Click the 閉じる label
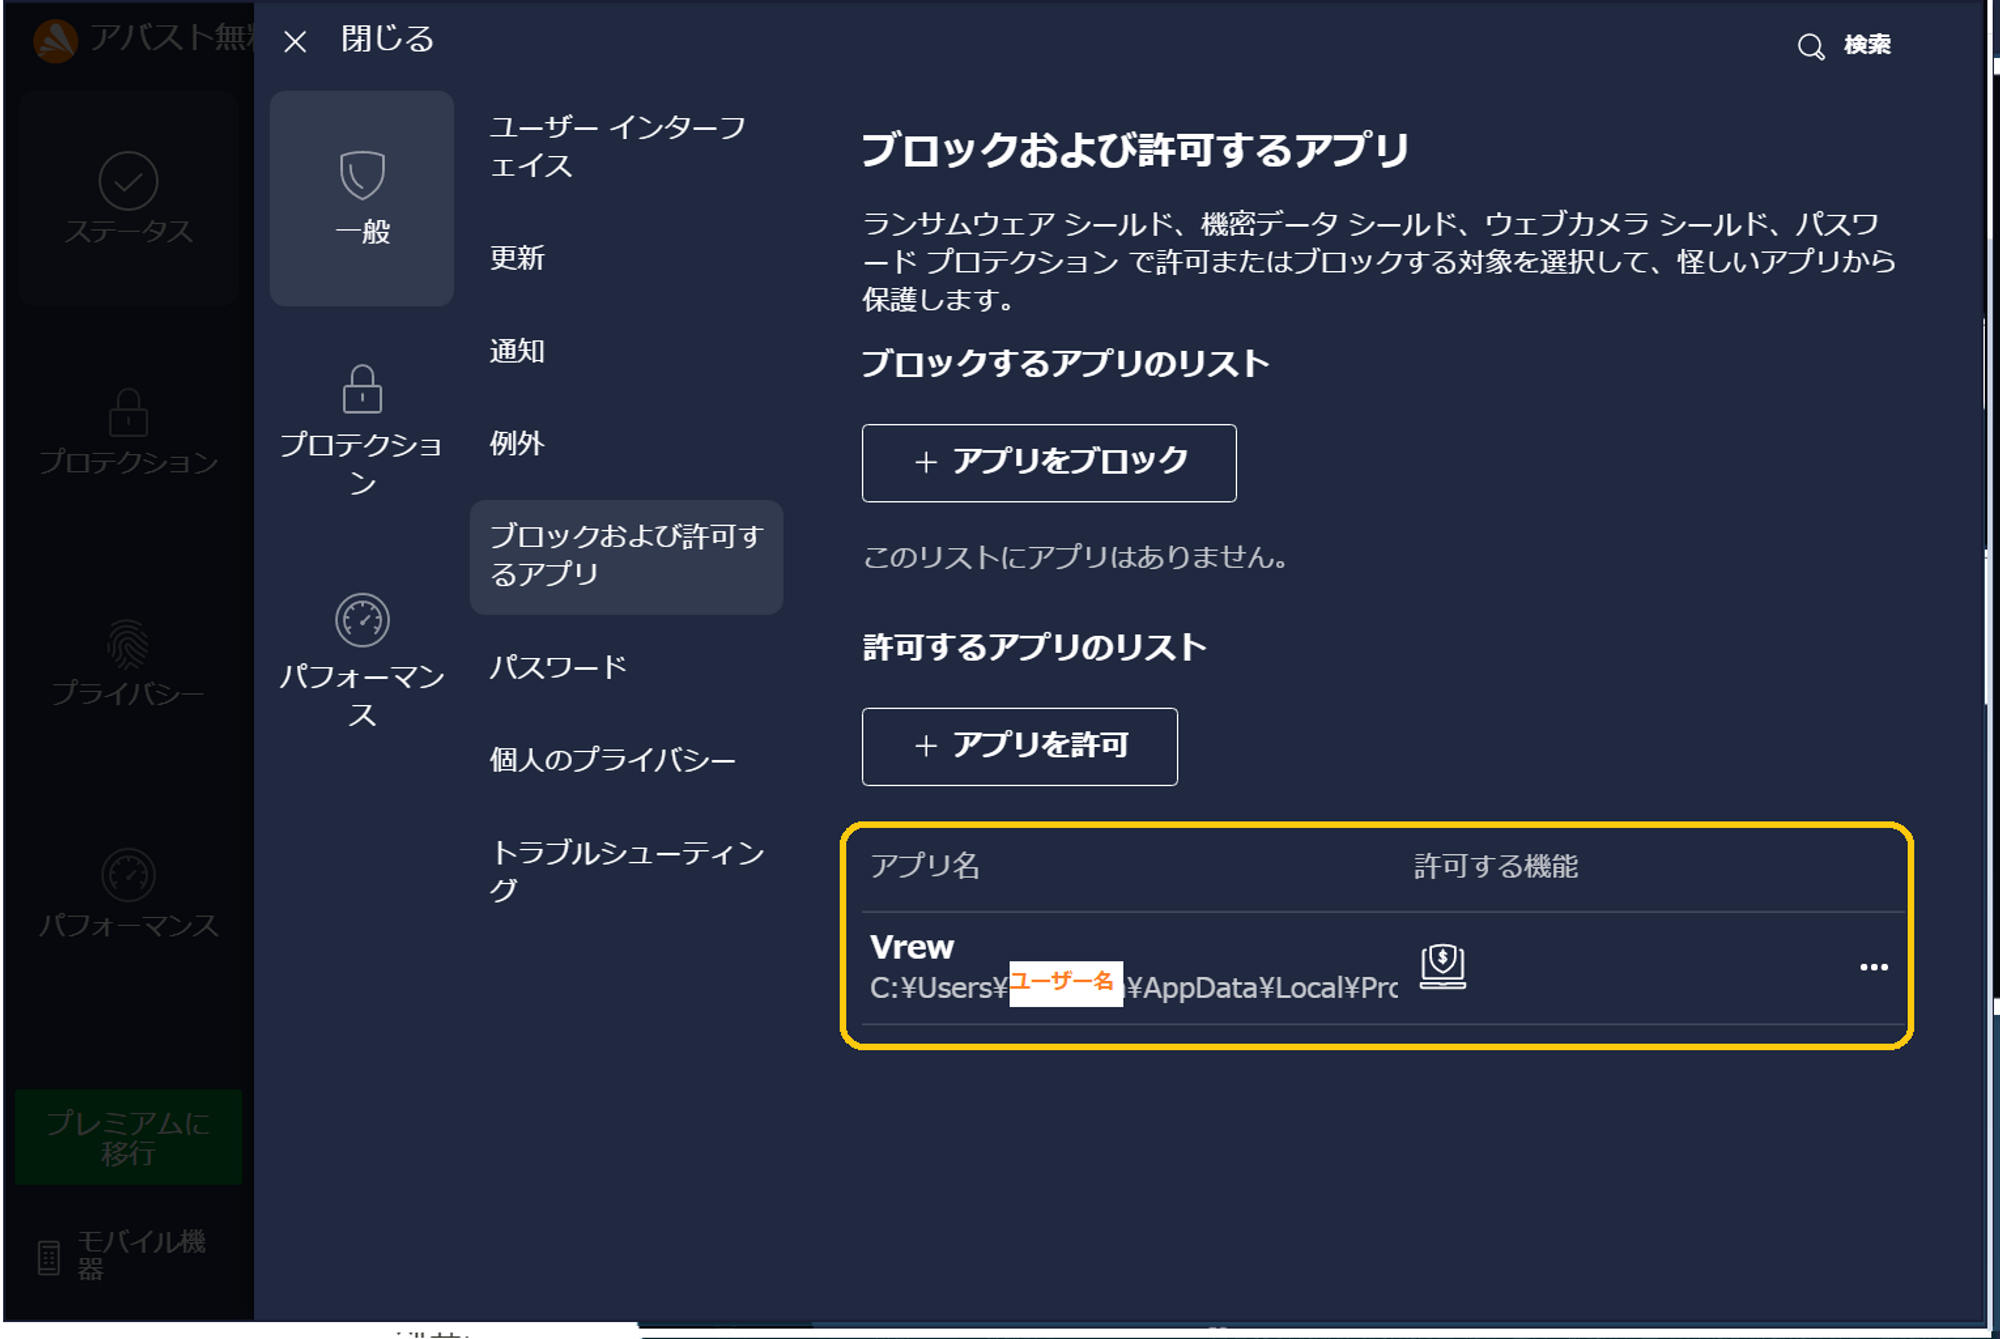Viewport: 2000px width, 1339px height. (388, 39)
